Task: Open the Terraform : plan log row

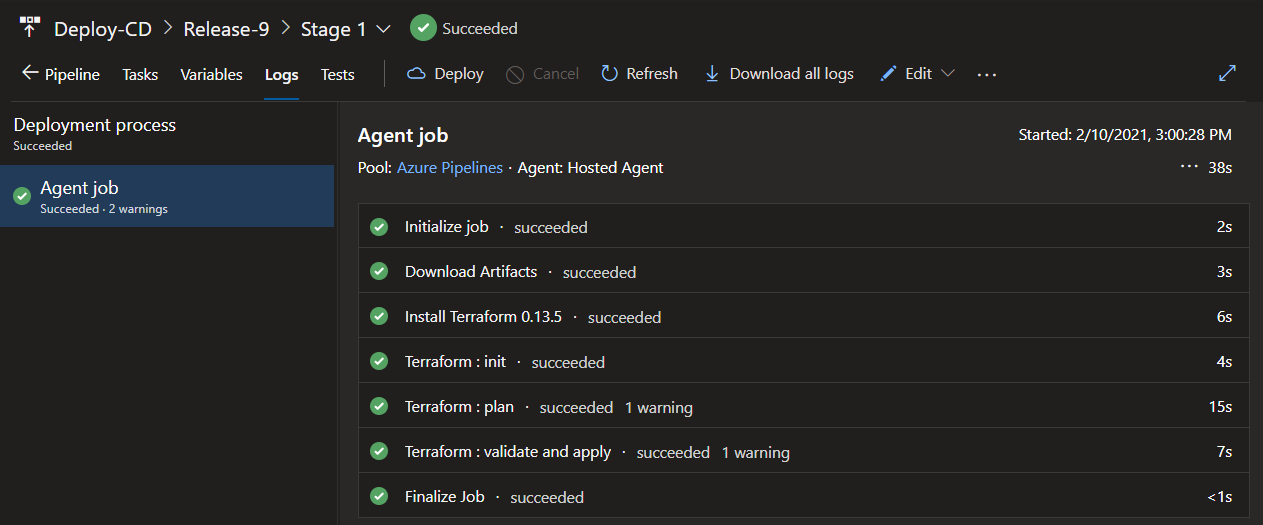Action: pos(459,407)
